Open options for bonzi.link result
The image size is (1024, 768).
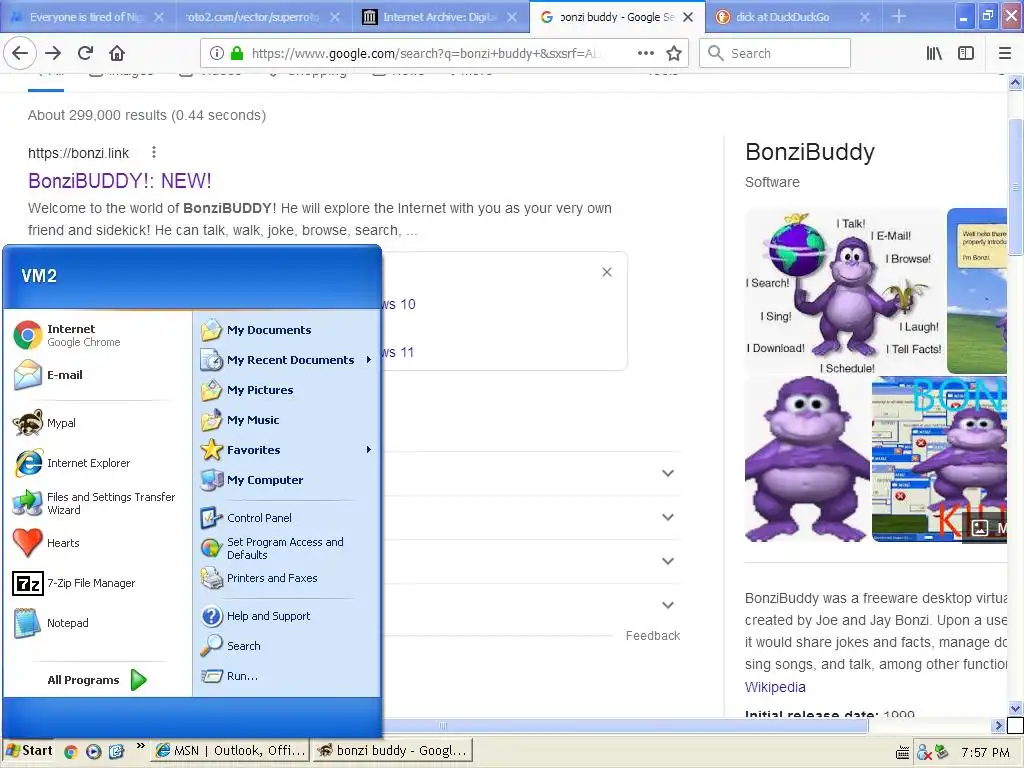[153, 152]
